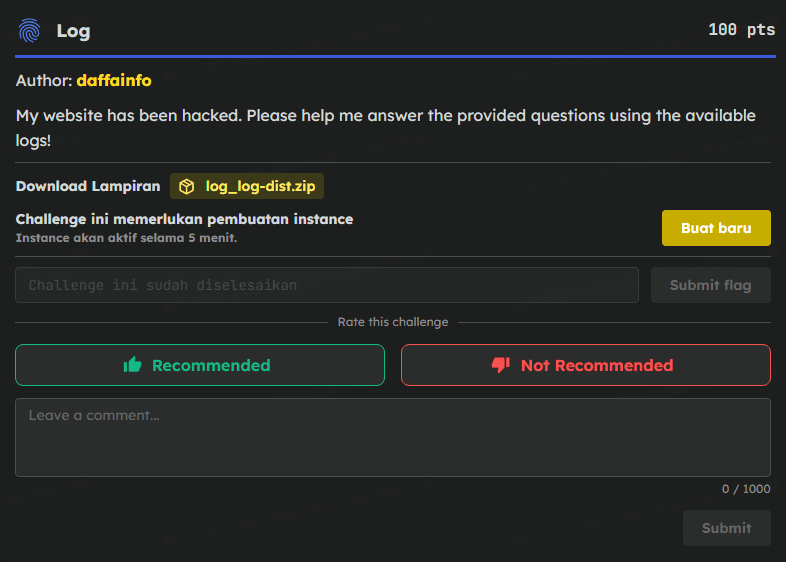Focus the flag input field
Viewport: 786px width, 562px height.
[326, 285]
